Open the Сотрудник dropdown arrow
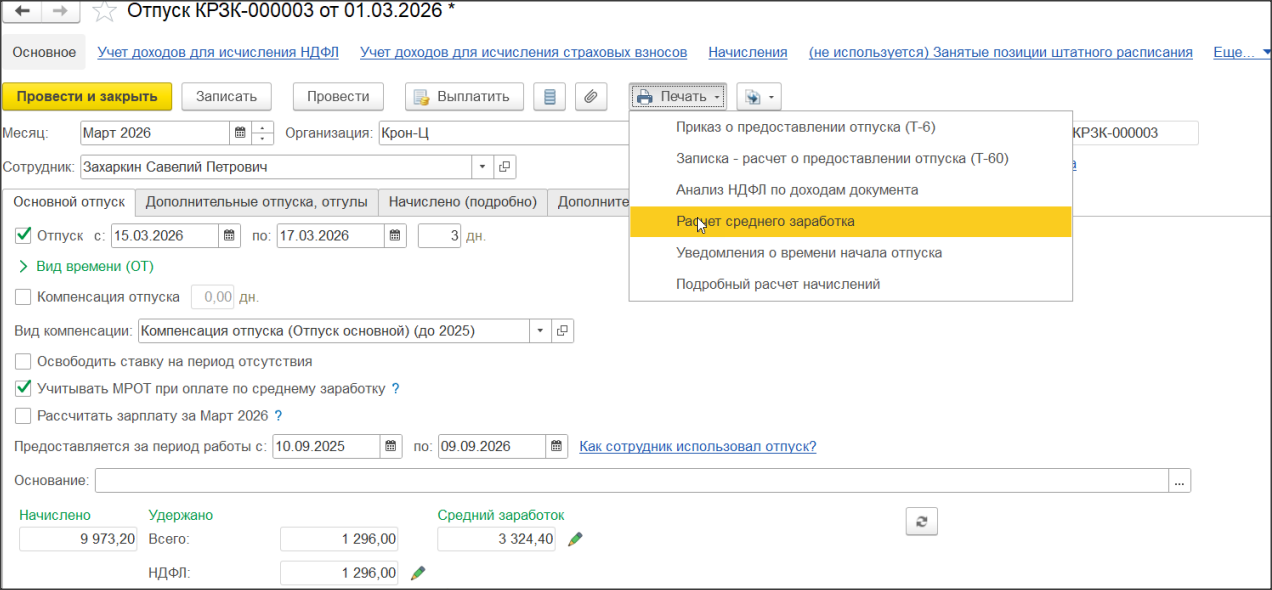 tap(483, 167)
